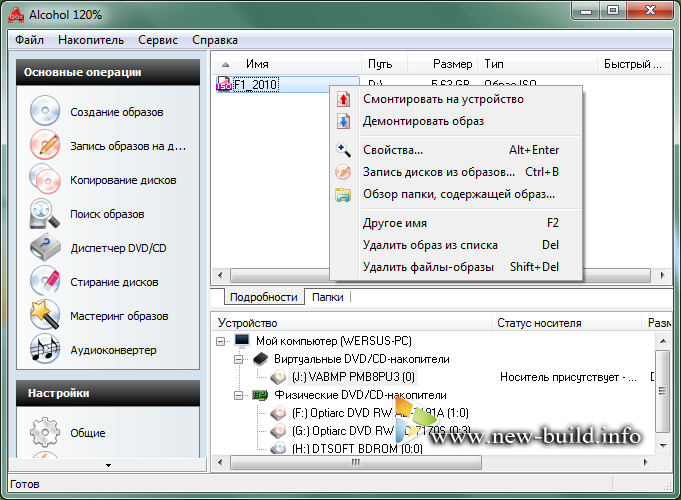The width and height of the screenshot is (681, 500).
Task: Open the Файл menu
Action: 30,40
